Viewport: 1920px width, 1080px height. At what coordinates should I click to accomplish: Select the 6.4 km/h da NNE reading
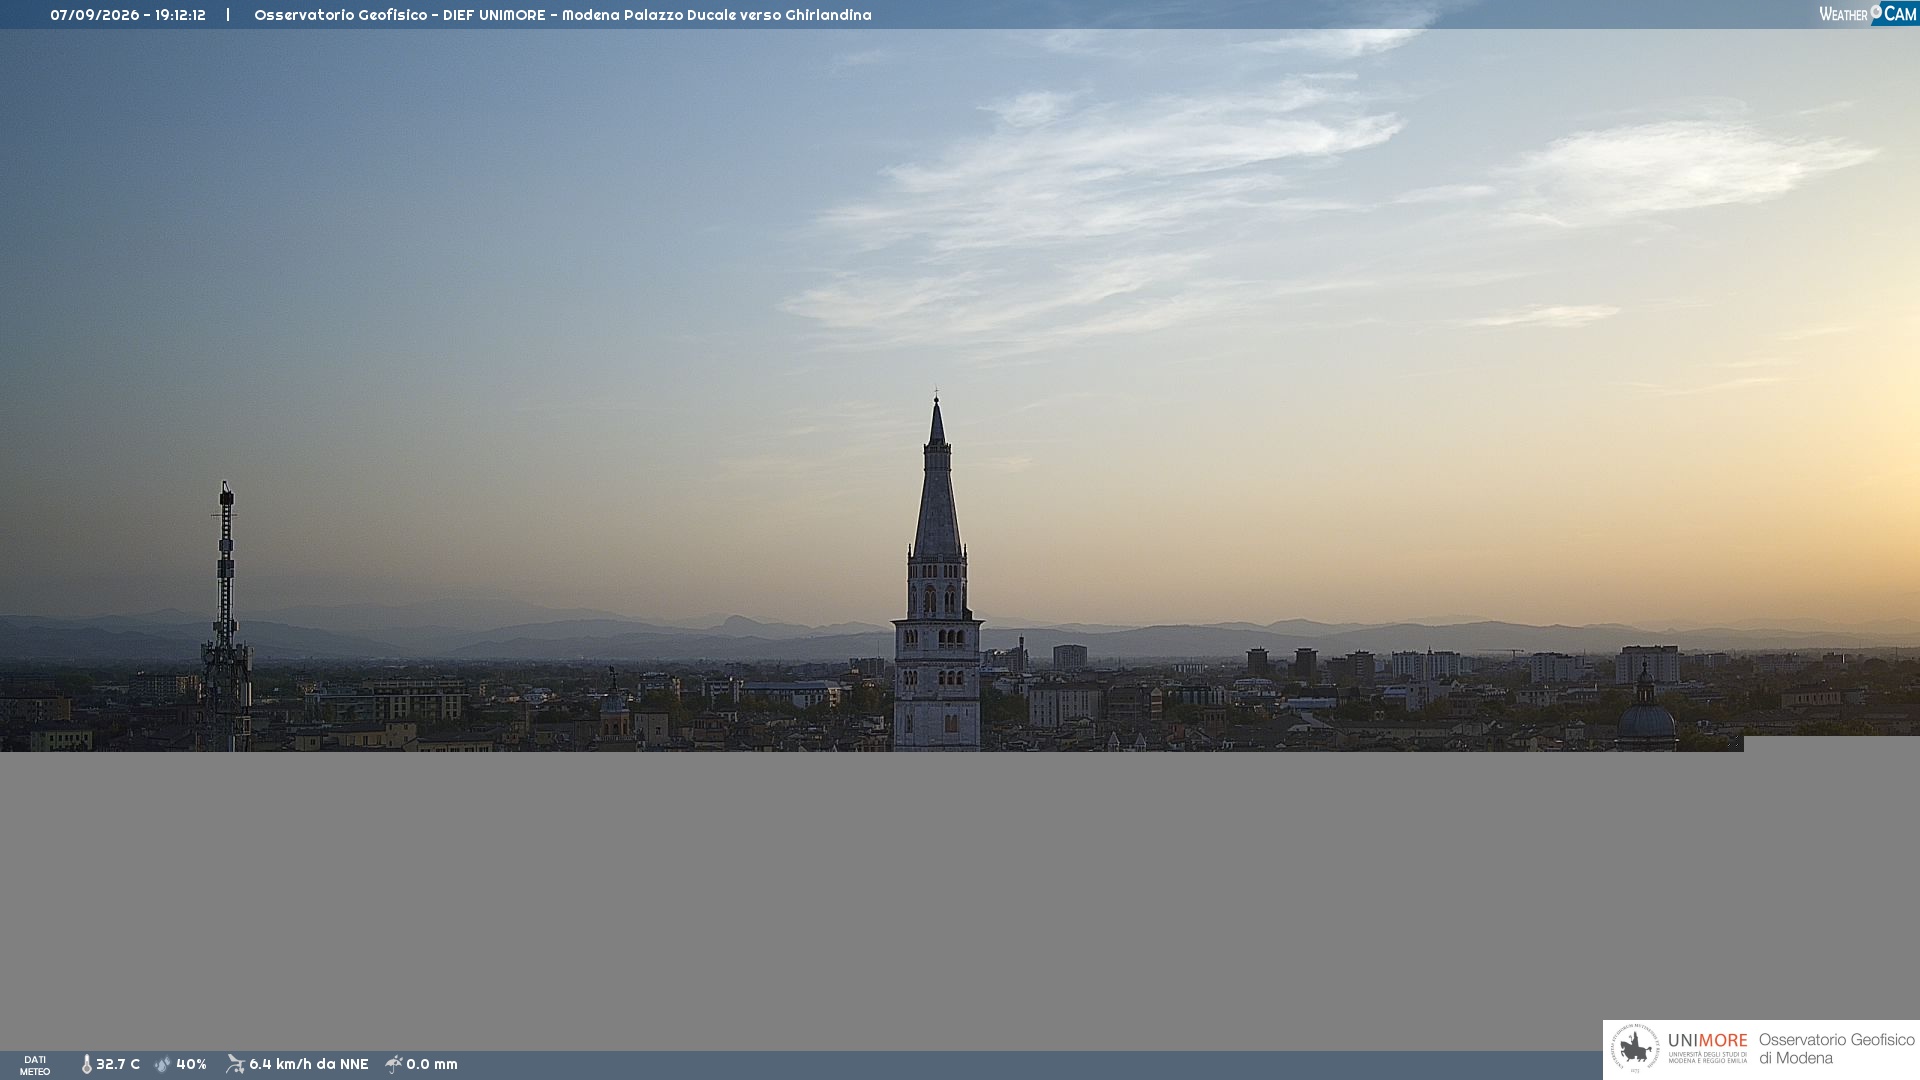tap(309, 1064)
